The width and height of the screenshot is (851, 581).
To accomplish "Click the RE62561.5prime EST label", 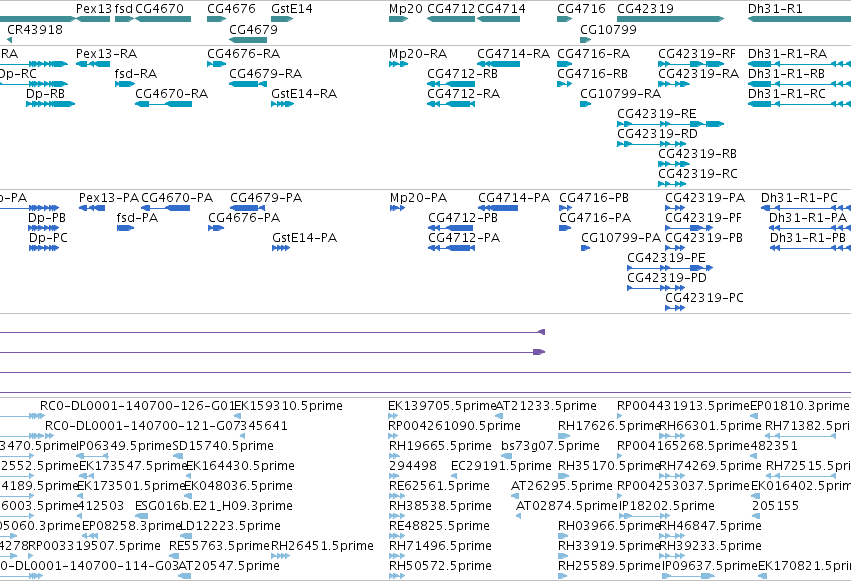I will [439, 487].
